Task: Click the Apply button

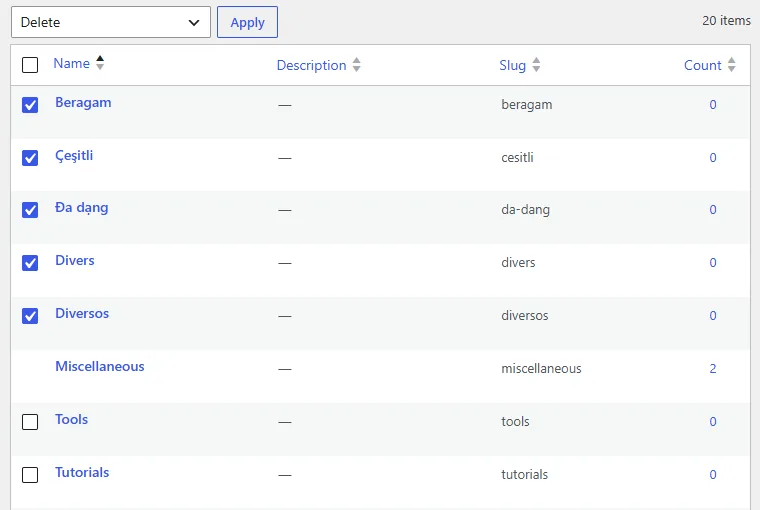Action: tap(247, 22)
